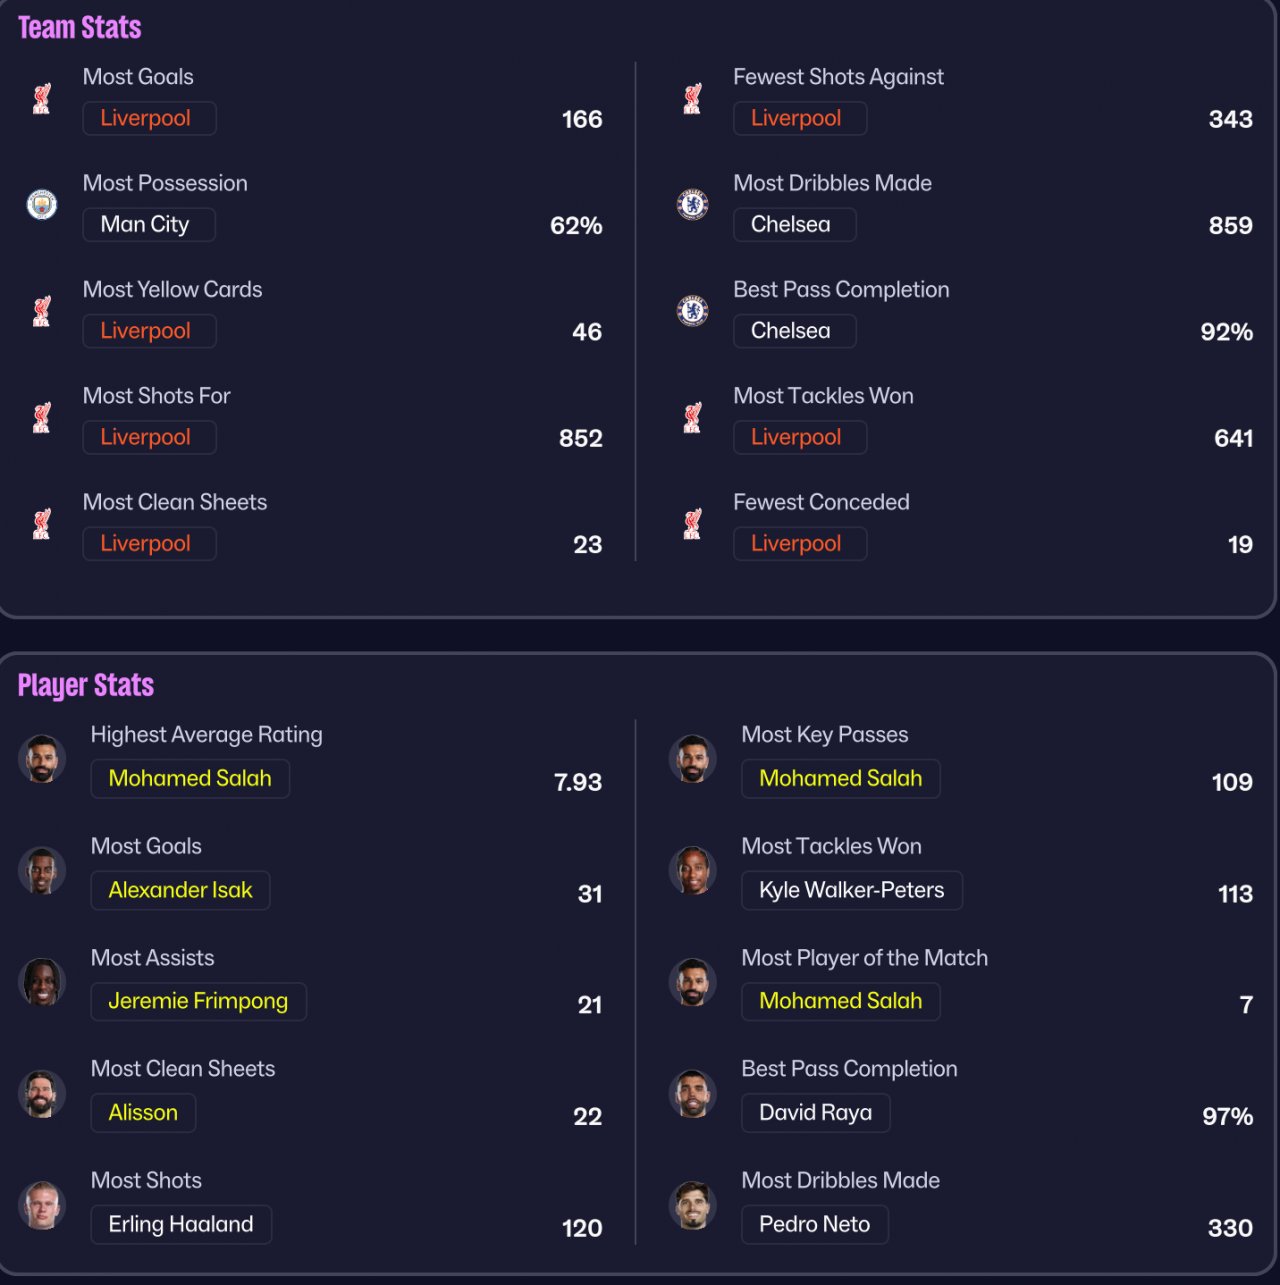This screenshot has height=1285, width=1280.
Task: Open David Raya player profile
Action: pos(815,1112)
